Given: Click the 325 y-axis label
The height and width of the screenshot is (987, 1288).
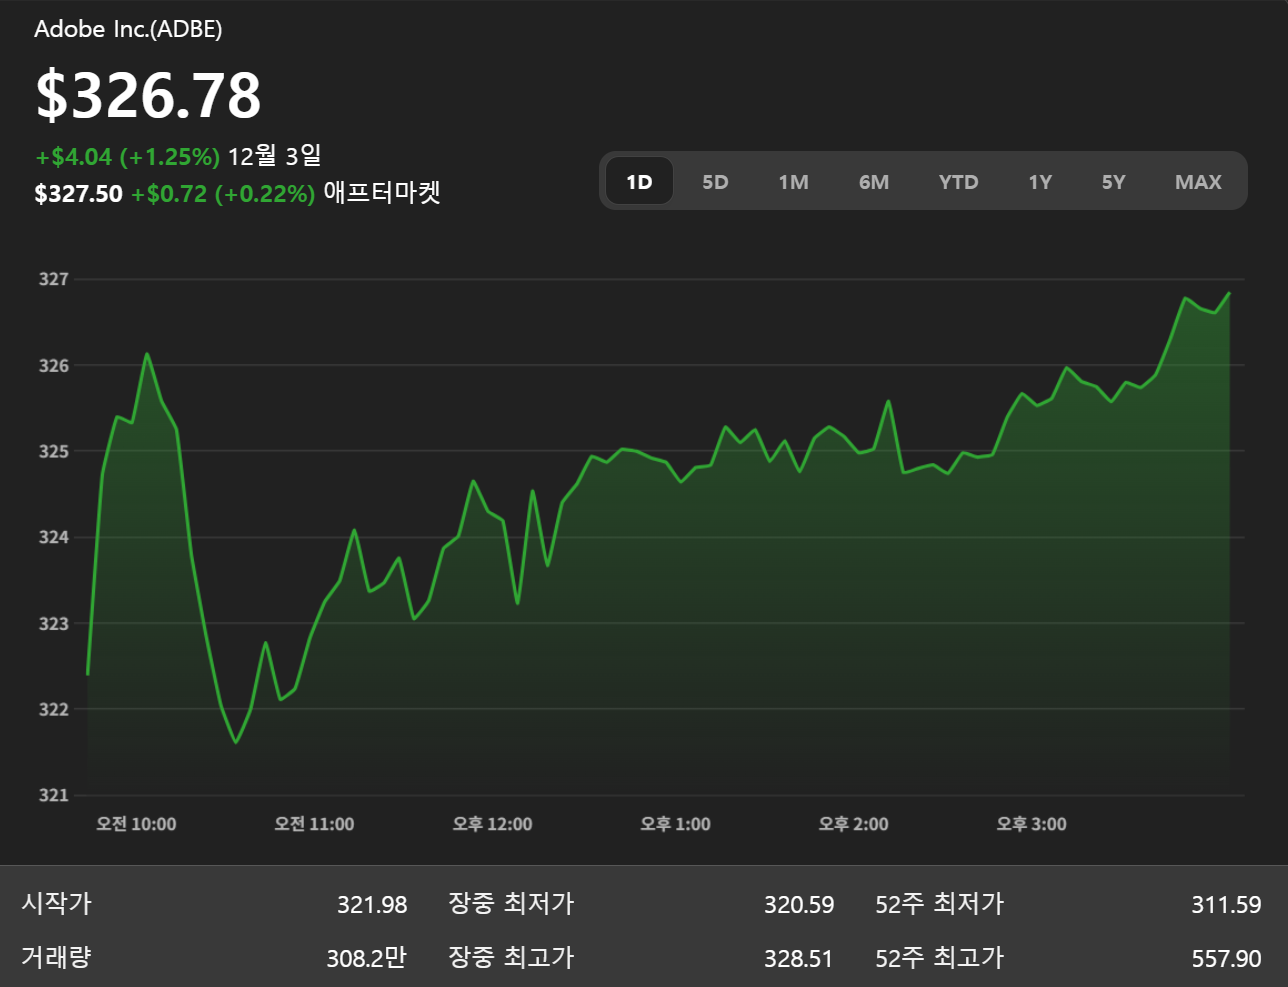Looking at the screenshot, I should click(54, 451).
